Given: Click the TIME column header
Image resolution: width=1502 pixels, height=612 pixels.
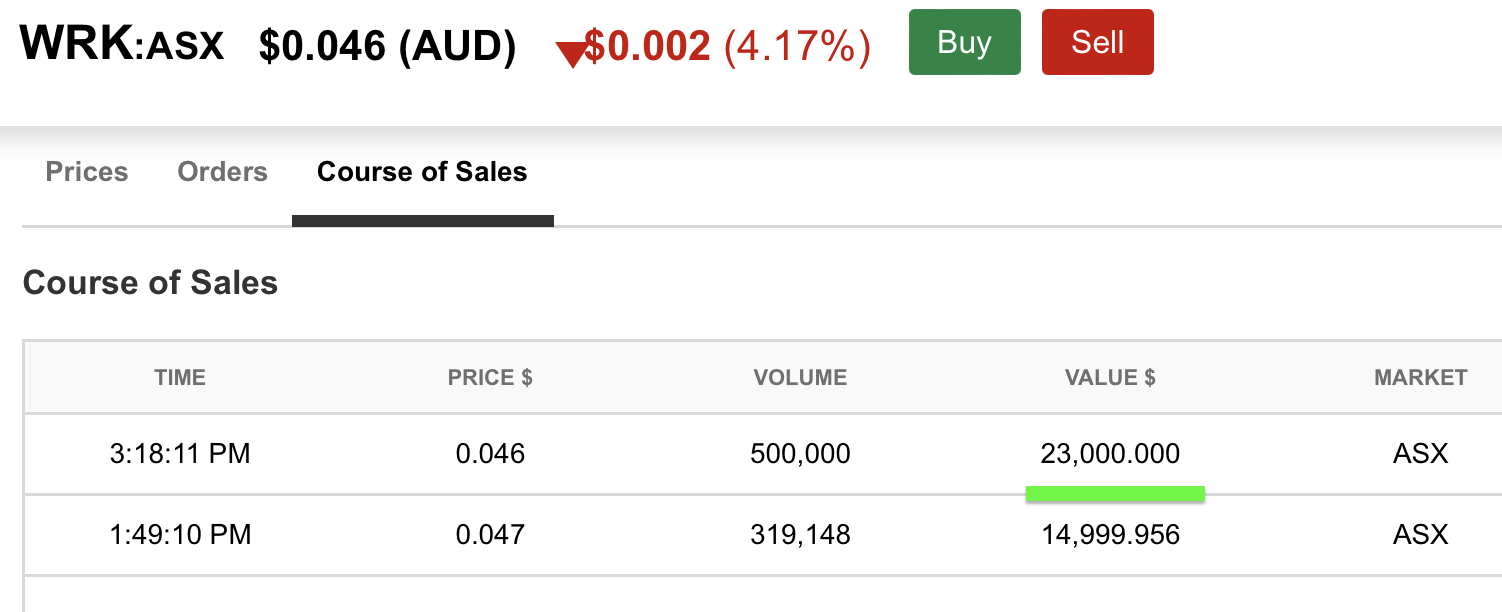Looking at the screenshot, I should (x=180, y=378).
